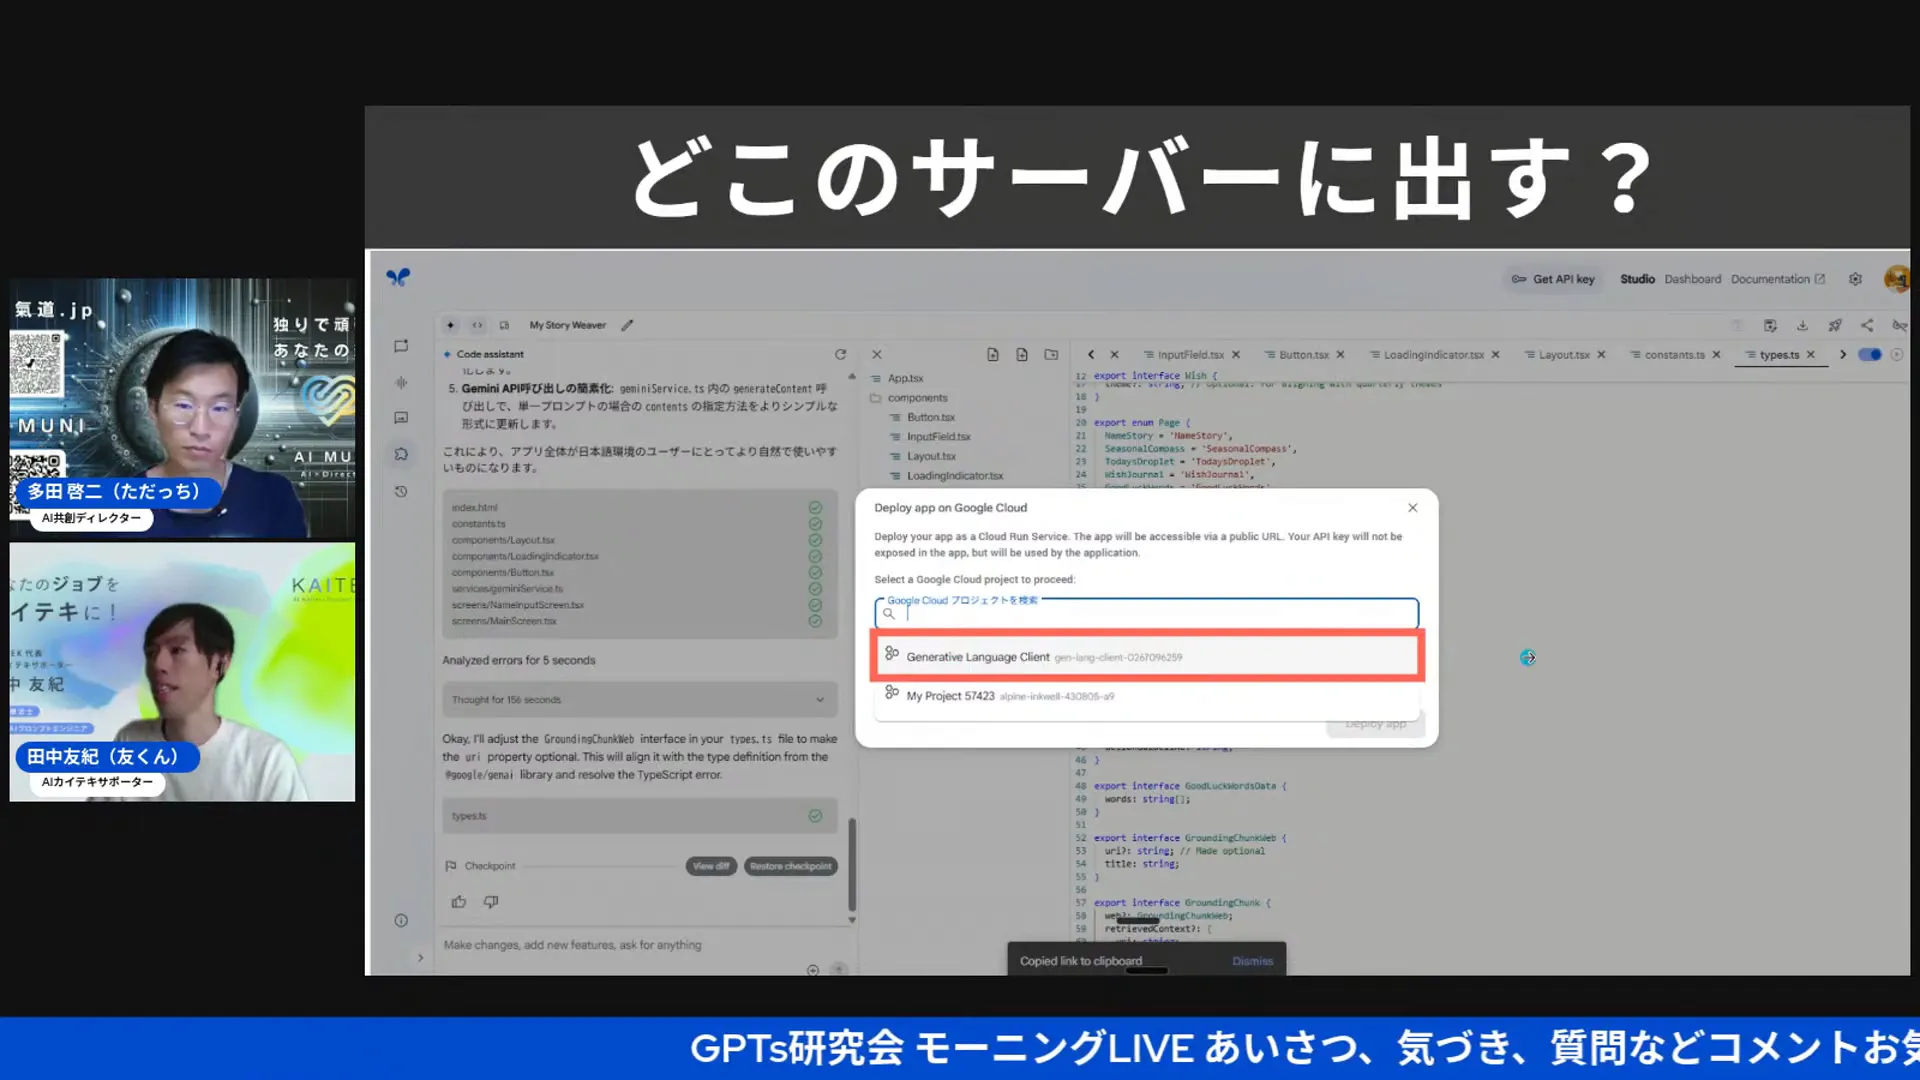Select the types.ts tab
This screenshot has height=1080, width=1920.
point(1778,355)
